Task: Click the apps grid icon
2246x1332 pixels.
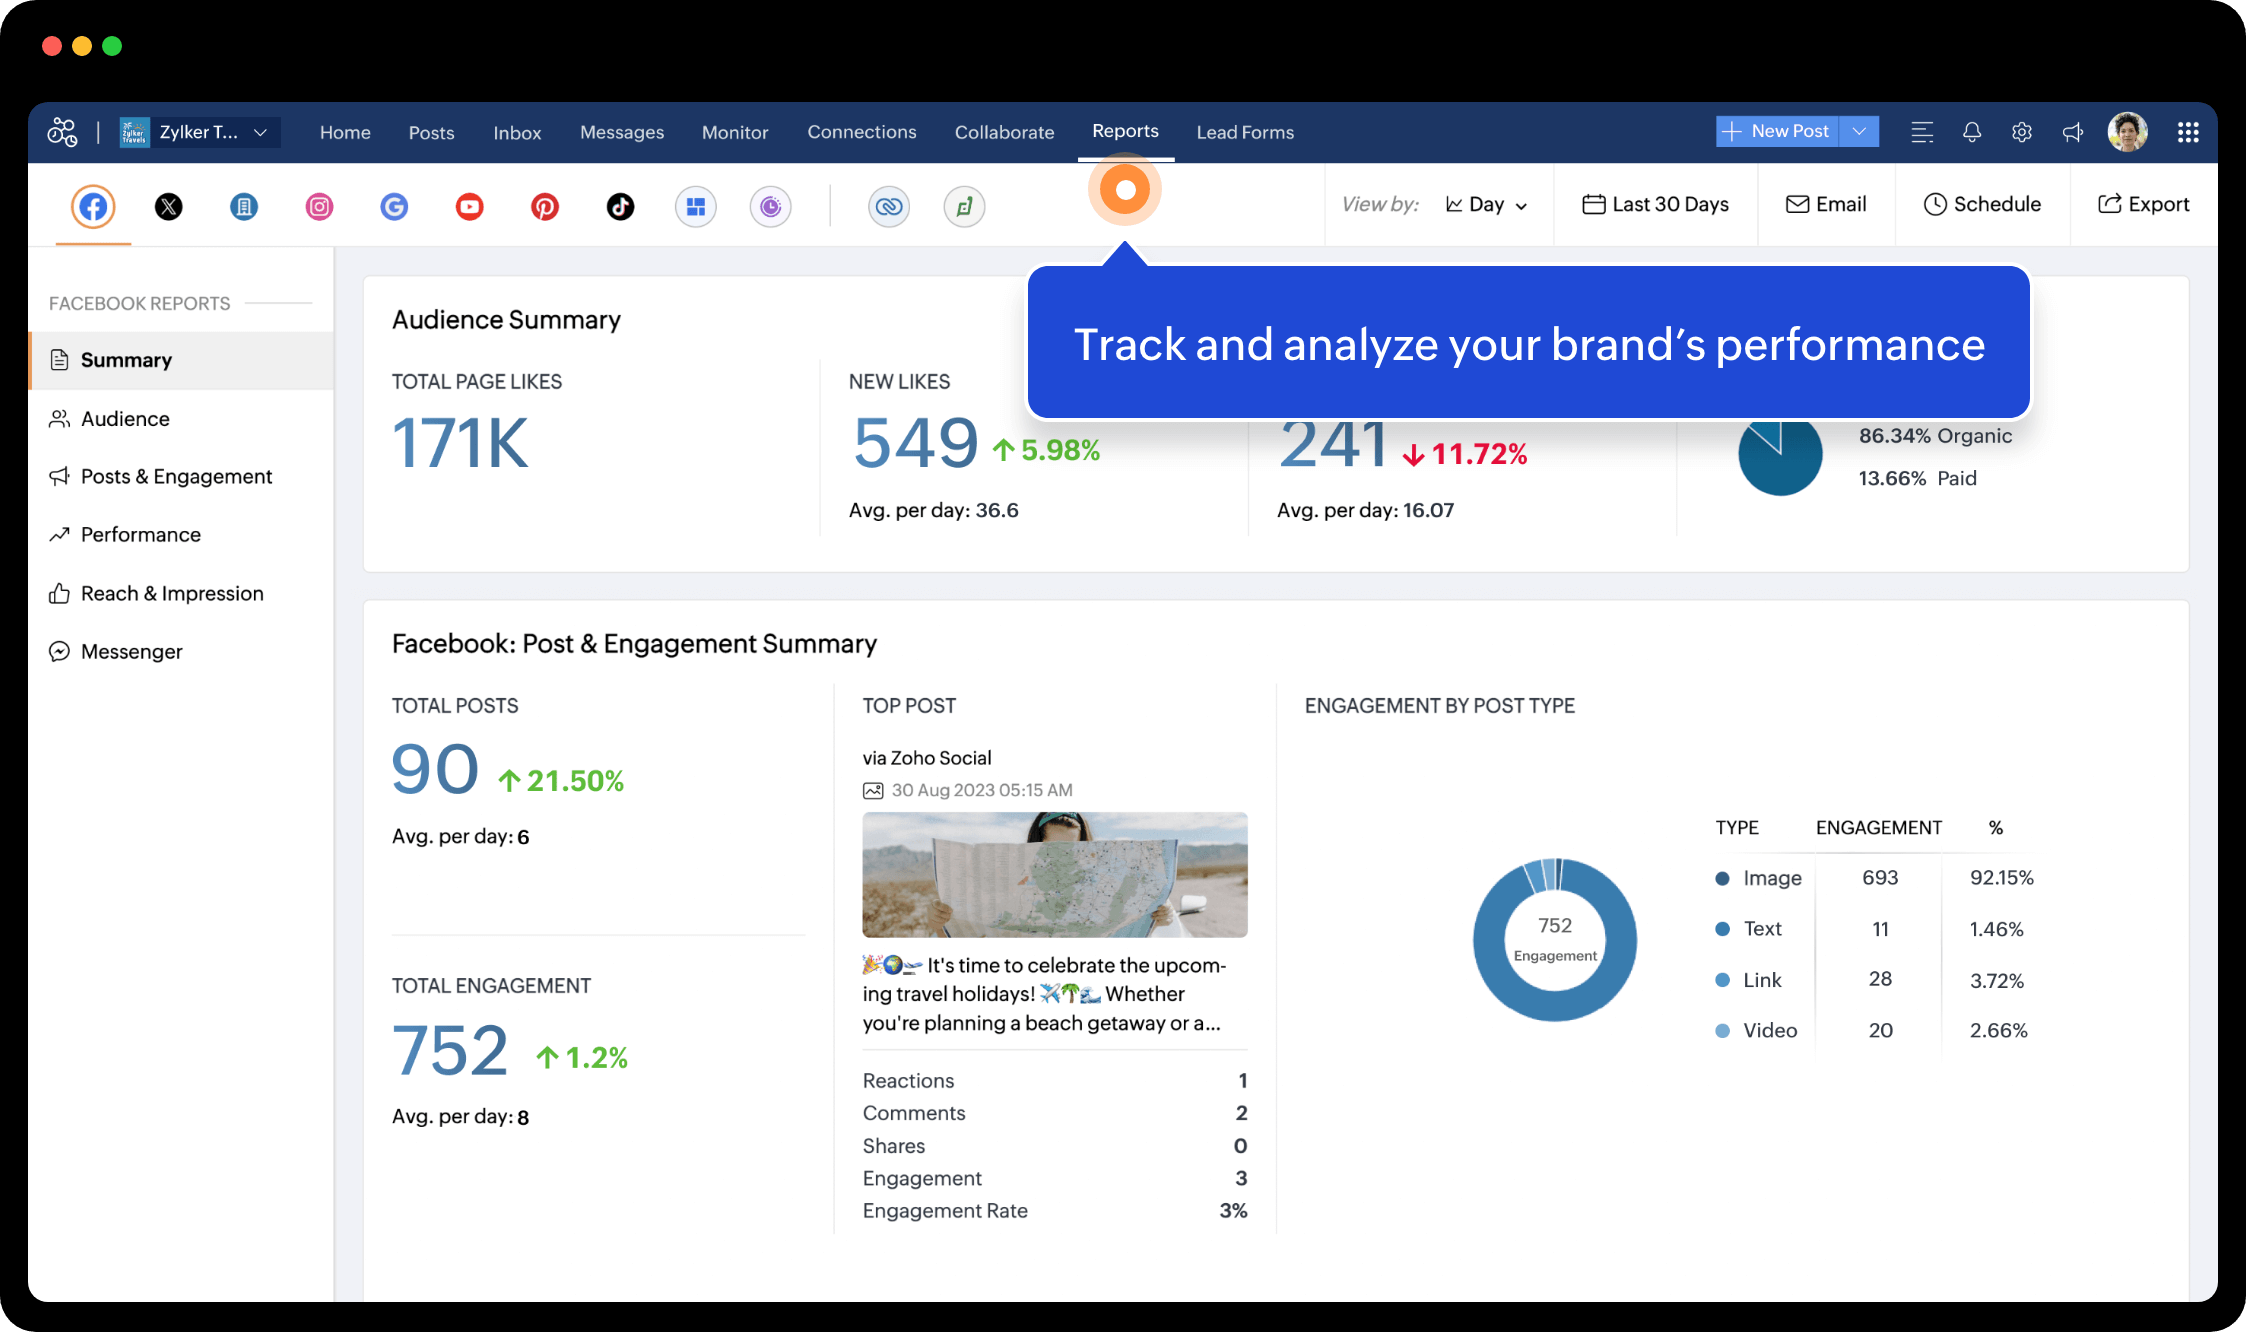Action: [2187, 132]
